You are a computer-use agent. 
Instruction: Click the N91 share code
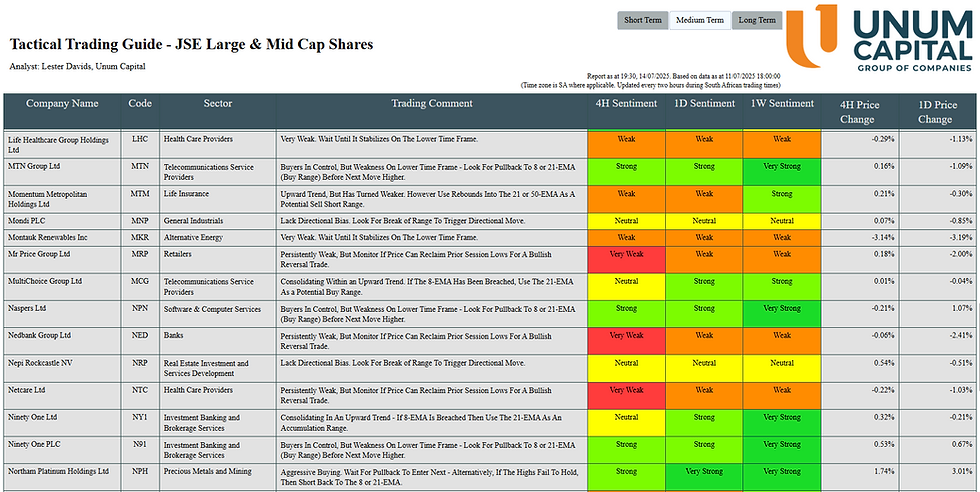coord(140,444)
